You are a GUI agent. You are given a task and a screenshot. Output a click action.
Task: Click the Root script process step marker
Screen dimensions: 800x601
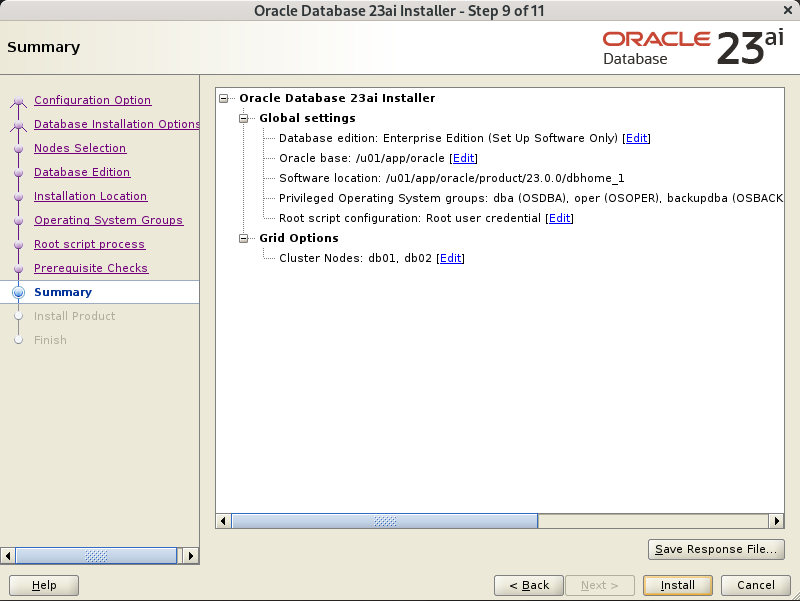coord(18,244)
